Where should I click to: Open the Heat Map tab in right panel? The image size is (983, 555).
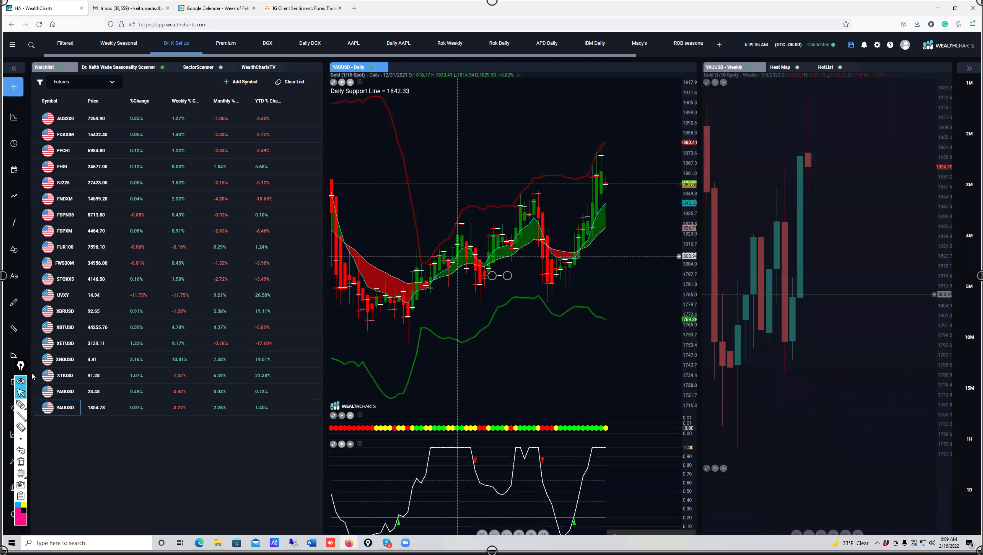pyautogui.click(x=780, y=67)
